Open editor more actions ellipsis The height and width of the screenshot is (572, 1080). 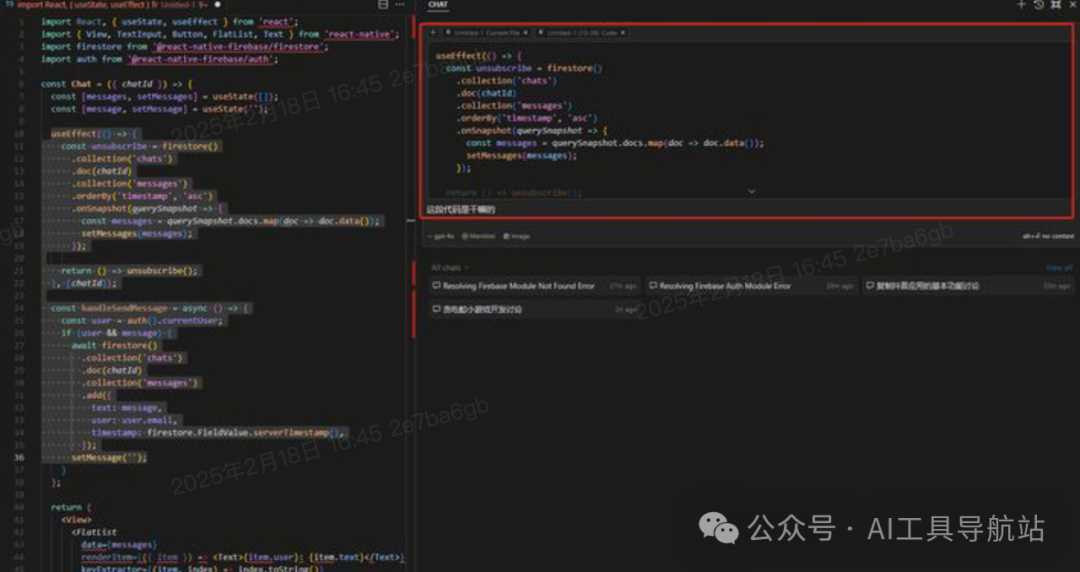tap(399, 4)
